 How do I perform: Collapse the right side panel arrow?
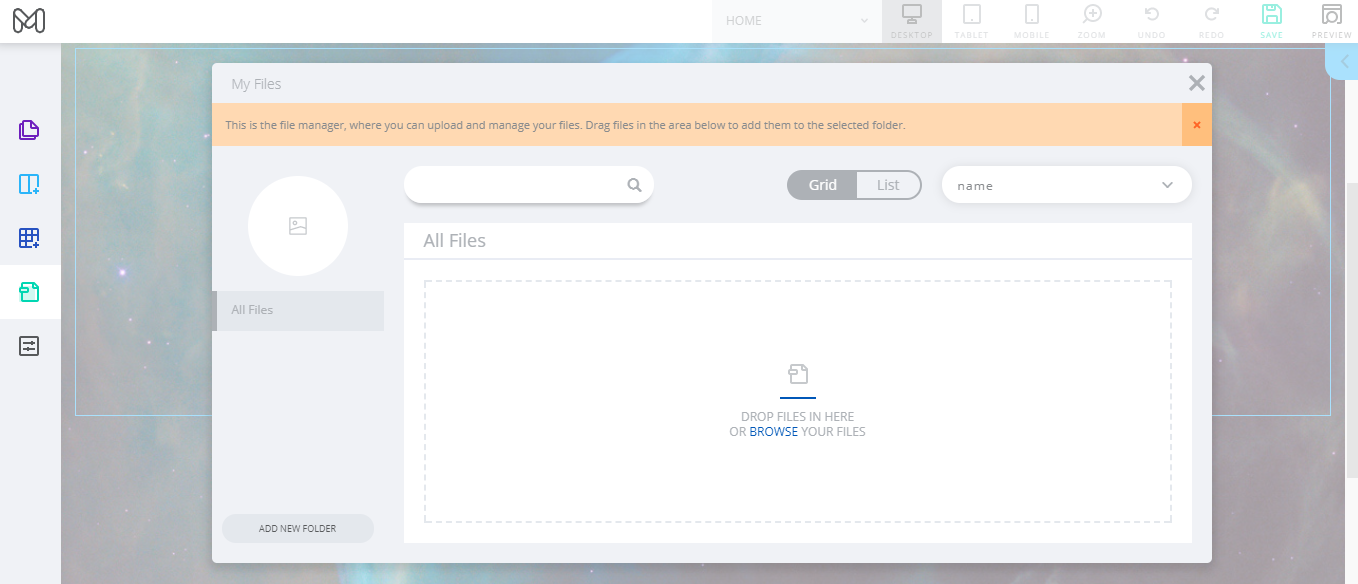click(1343, 61)
